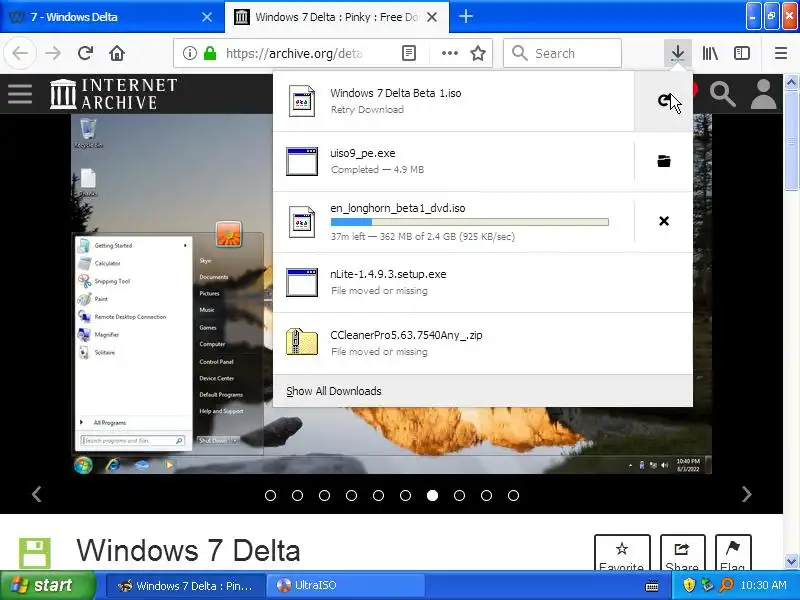
Task: Toggle the sidebar view icon
Action: tap(742, 53)
